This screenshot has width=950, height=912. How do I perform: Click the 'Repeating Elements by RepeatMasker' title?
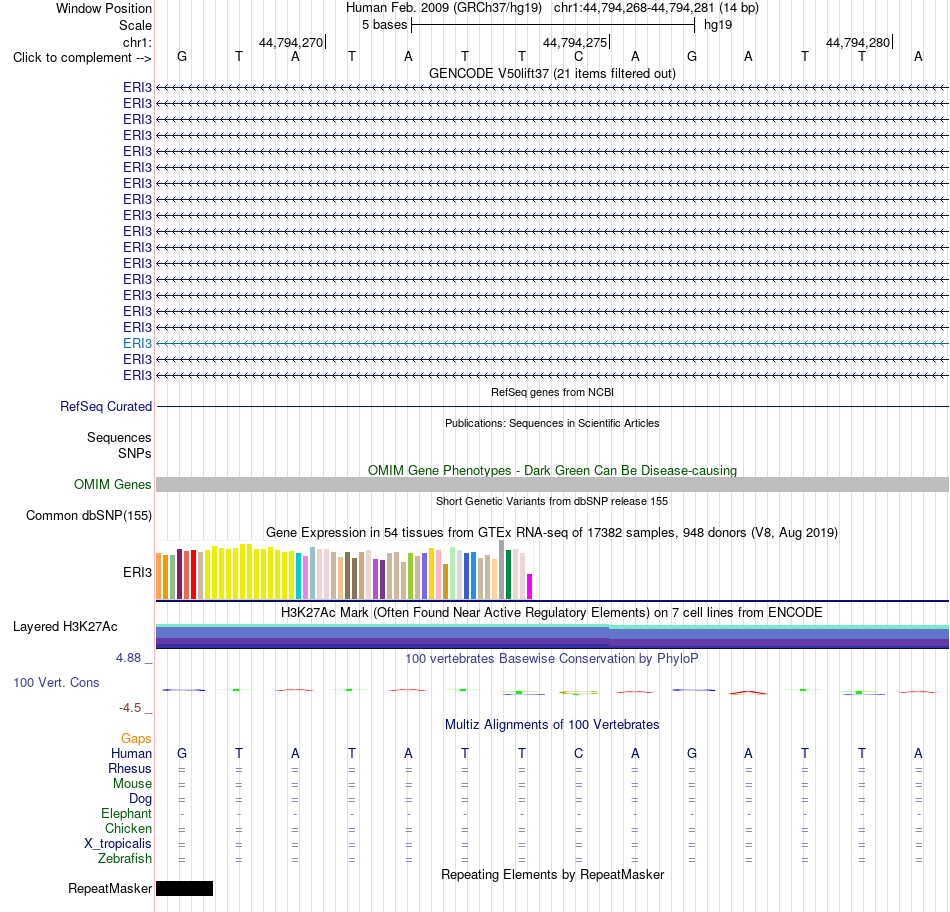click(x=552, y=874)
